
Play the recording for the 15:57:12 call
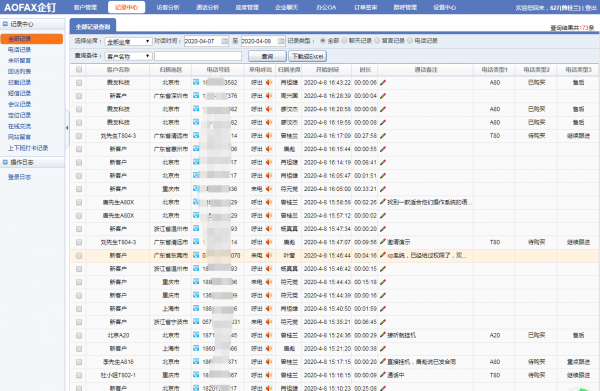pos(269,215)
